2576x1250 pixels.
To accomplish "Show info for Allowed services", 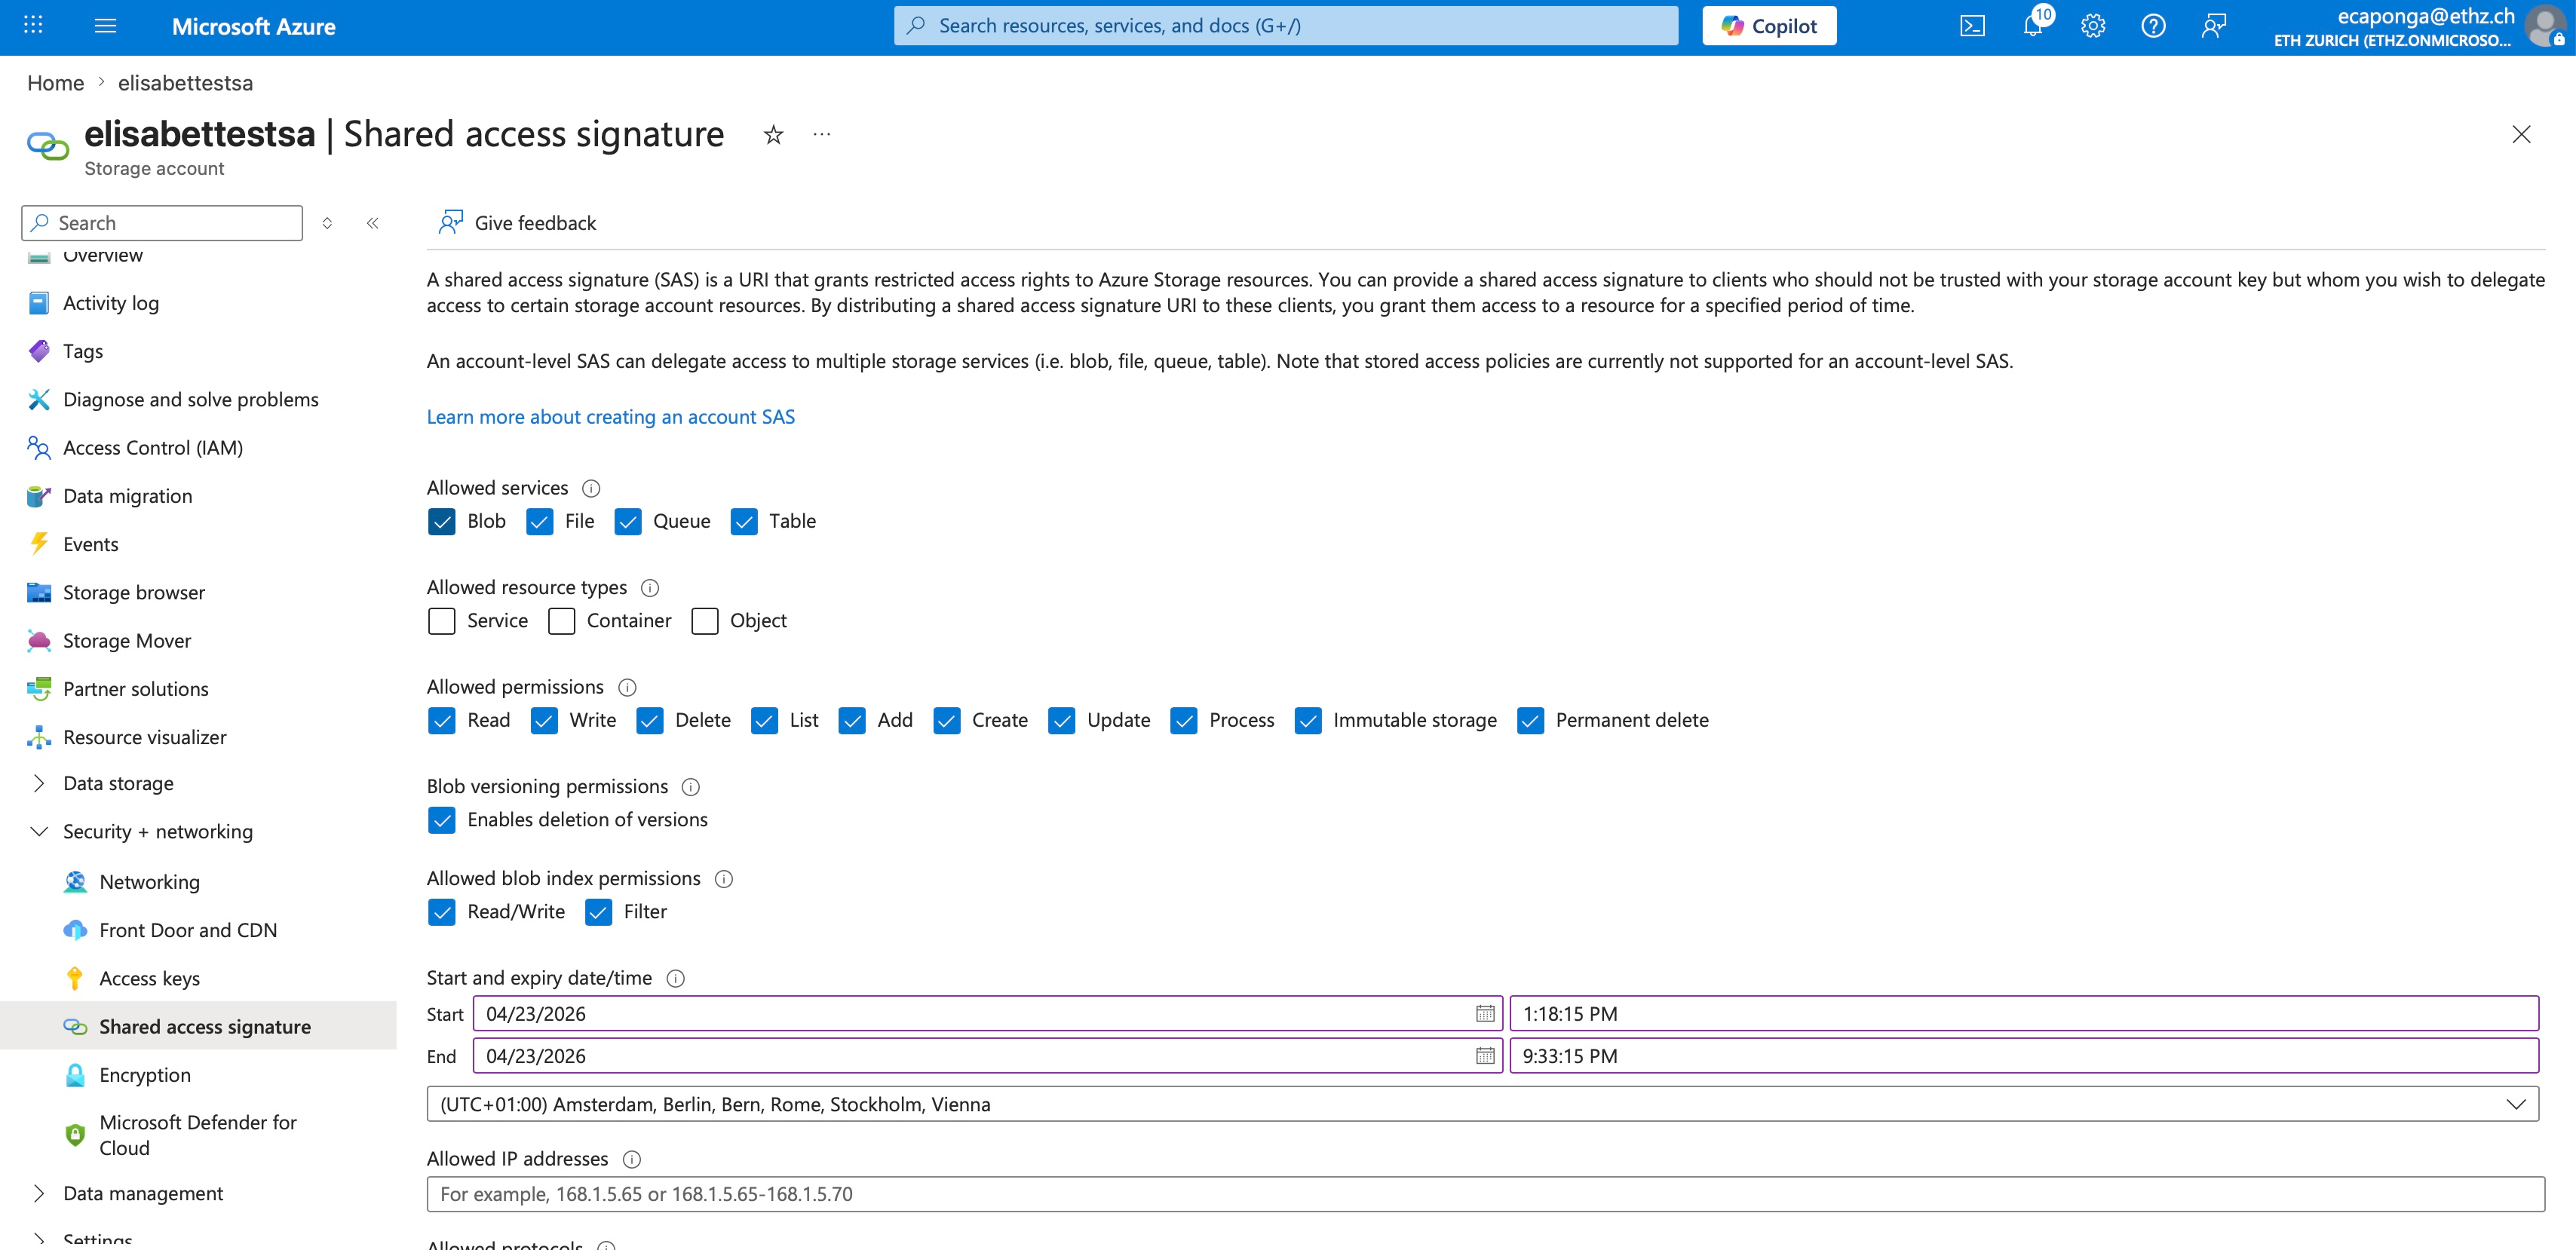I will 591,488.
